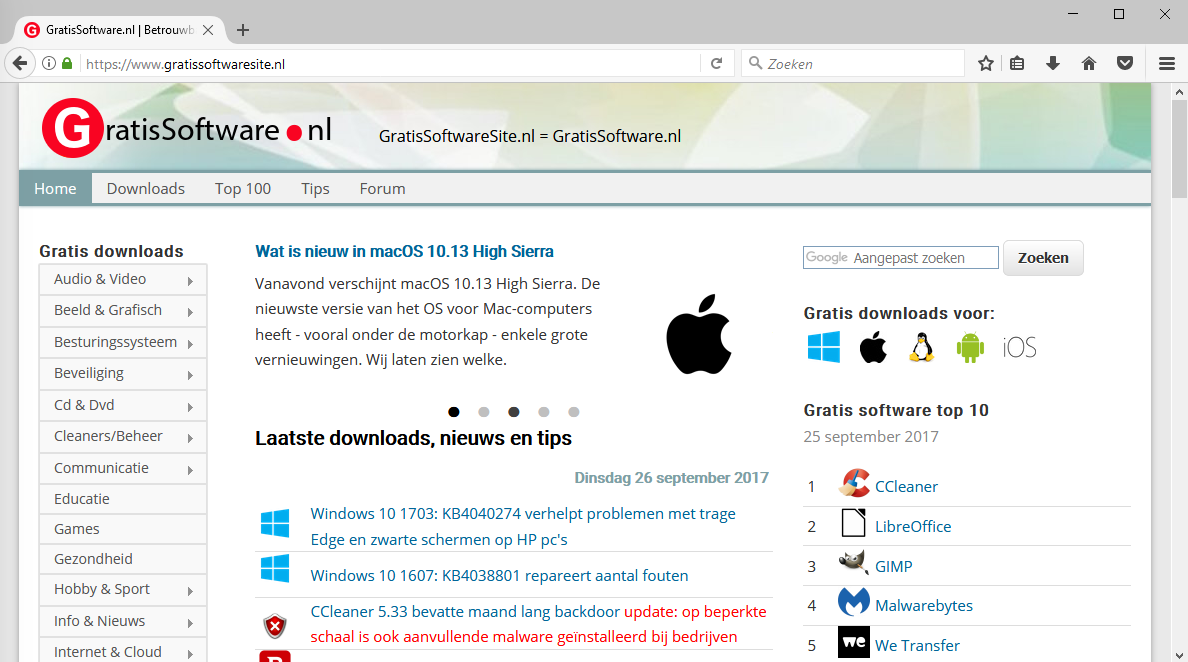Image resolution: width=1188 pixels, height=662 pixels.
Task: Open Firefox downloads arrow icon
Action: (1052, 63)
